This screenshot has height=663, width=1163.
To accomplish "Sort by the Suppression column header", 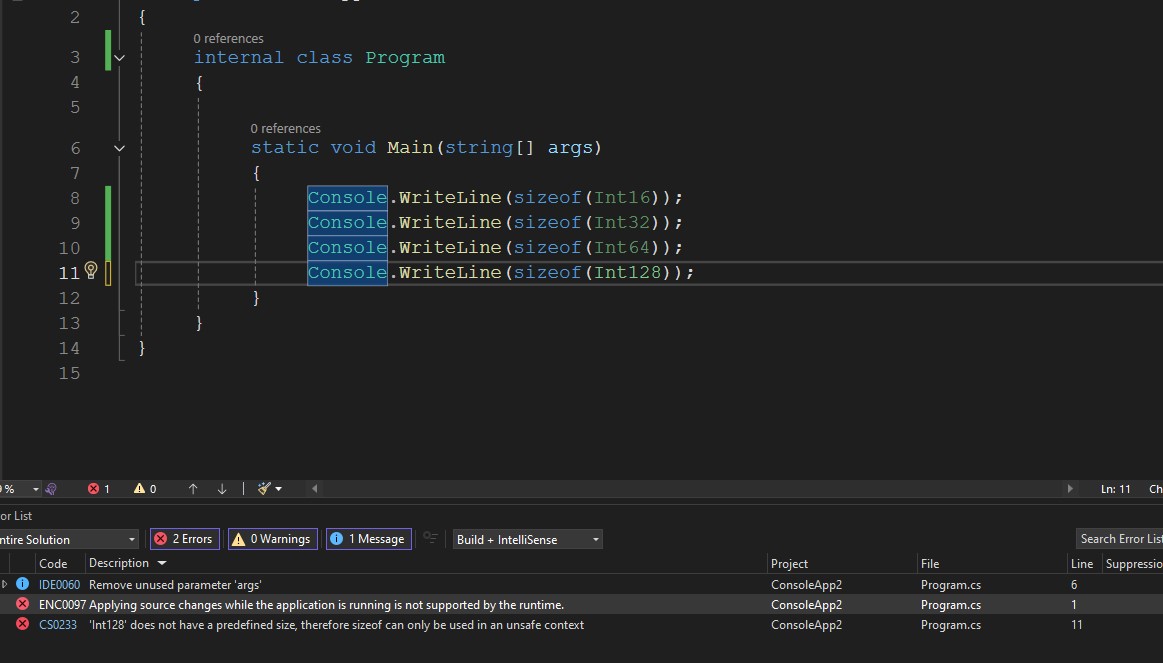I will pos(1134,564).
